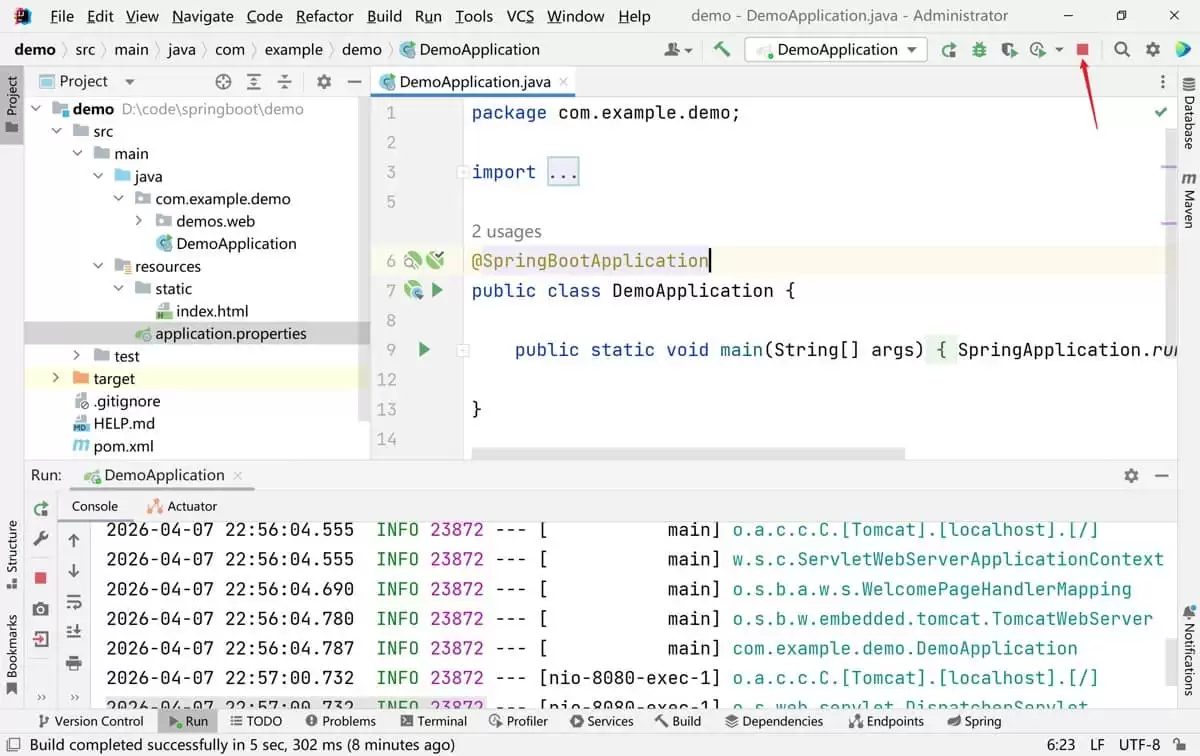The width and height of the screenshot is (1200, 756).
Task: Click the colorful code-with-me icon at top right
Action: [1182, 49]
